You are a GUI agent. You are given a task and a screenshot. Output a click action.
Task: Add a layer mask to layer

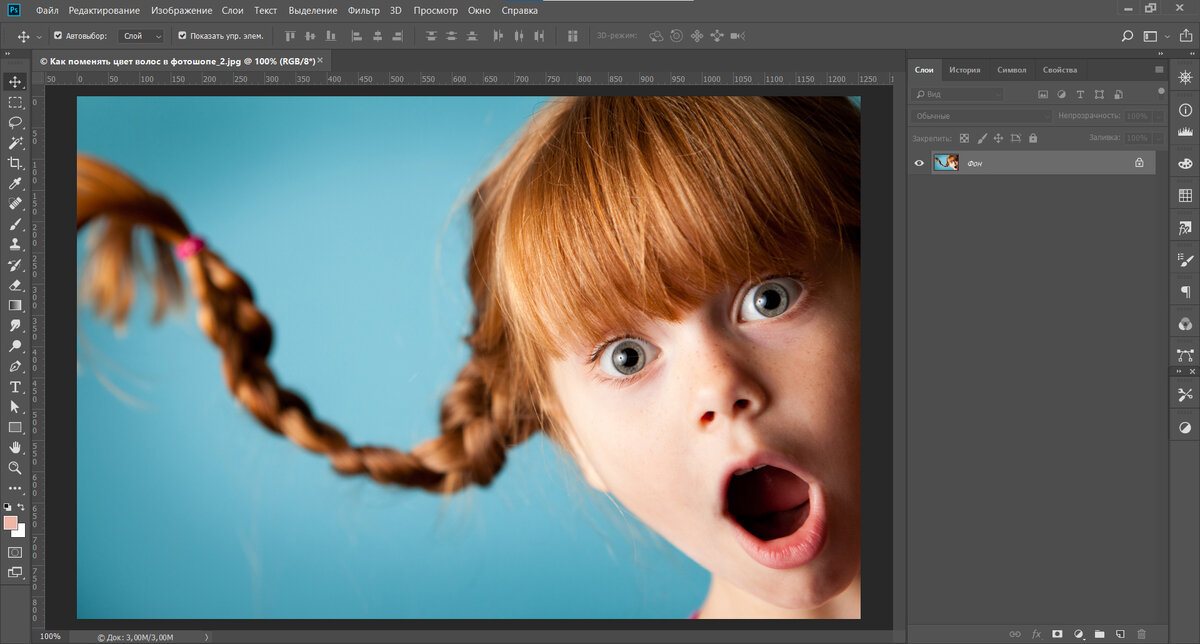click(1057, 634)
